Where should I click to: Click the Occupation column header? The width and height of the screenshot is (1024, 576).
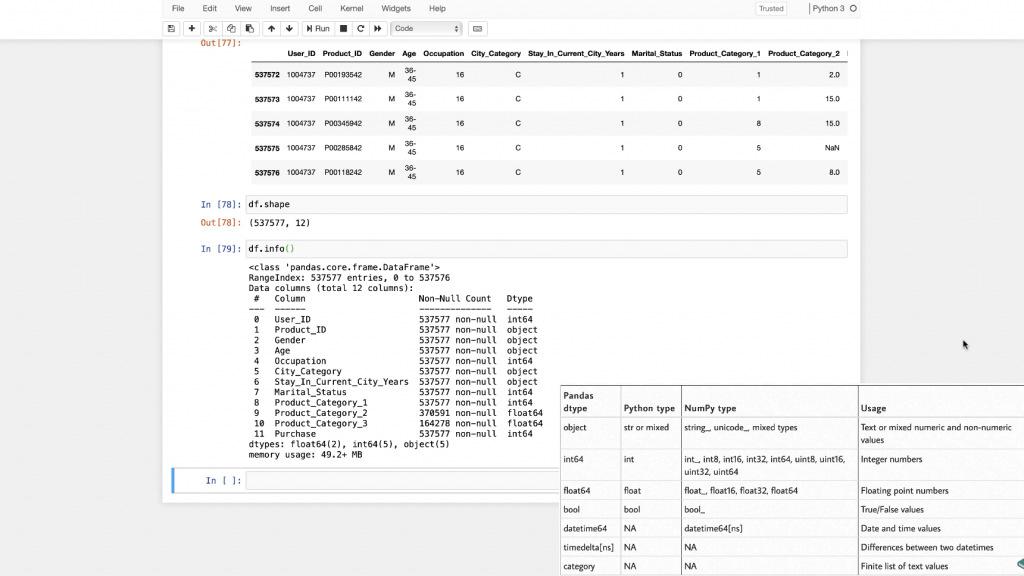point(443,54)
